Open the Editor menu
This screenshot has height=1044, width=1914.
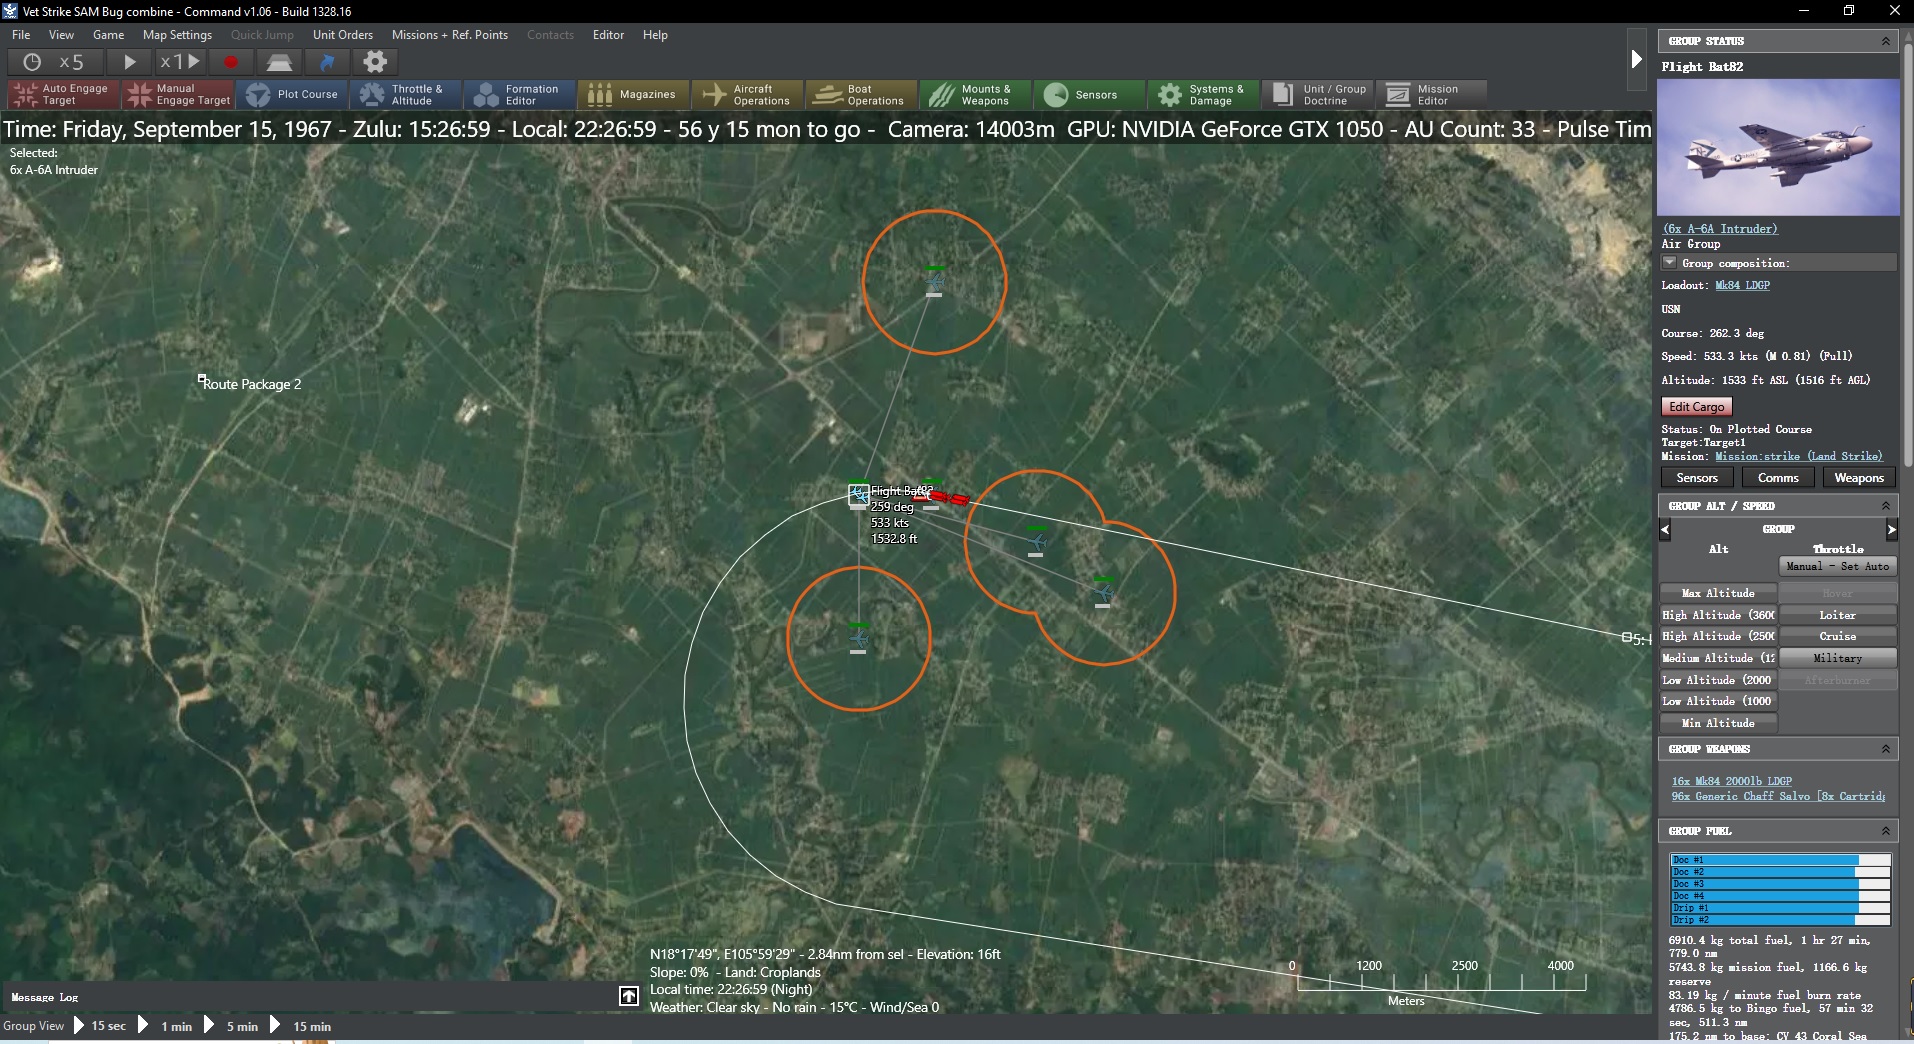(608, 35)
